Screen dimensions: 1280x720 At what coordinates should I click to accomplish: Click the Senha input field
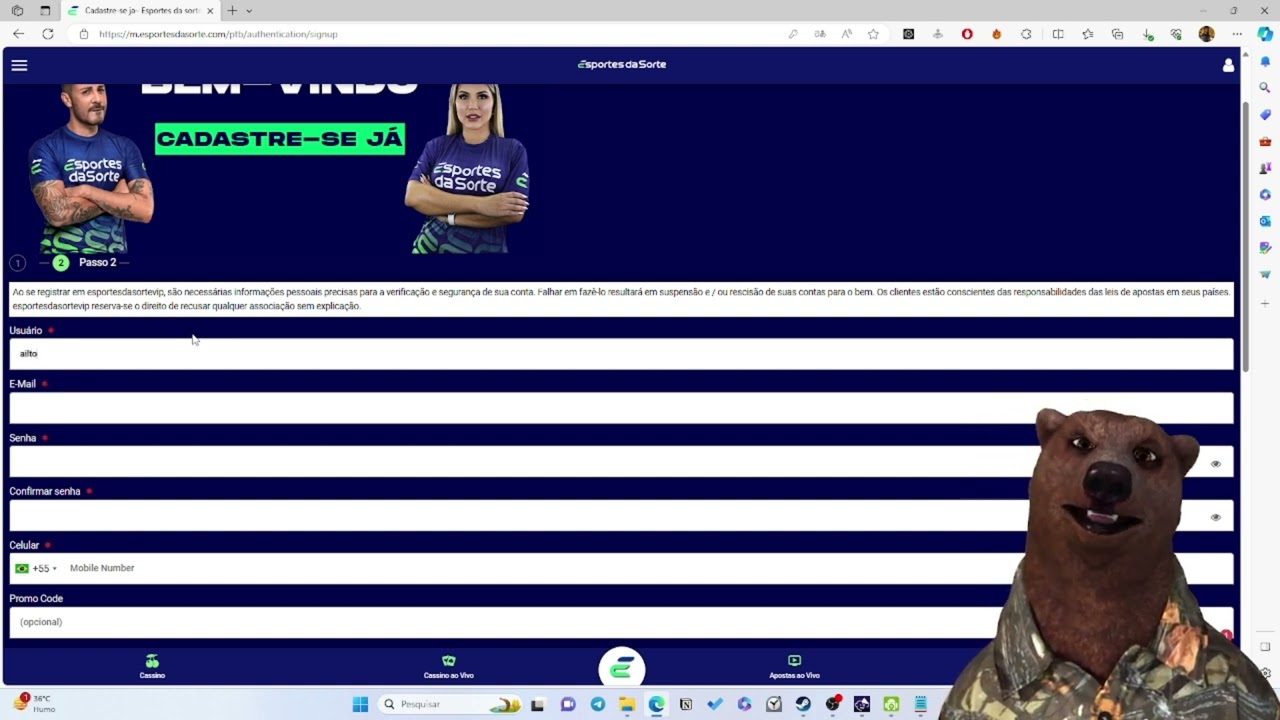621,461
